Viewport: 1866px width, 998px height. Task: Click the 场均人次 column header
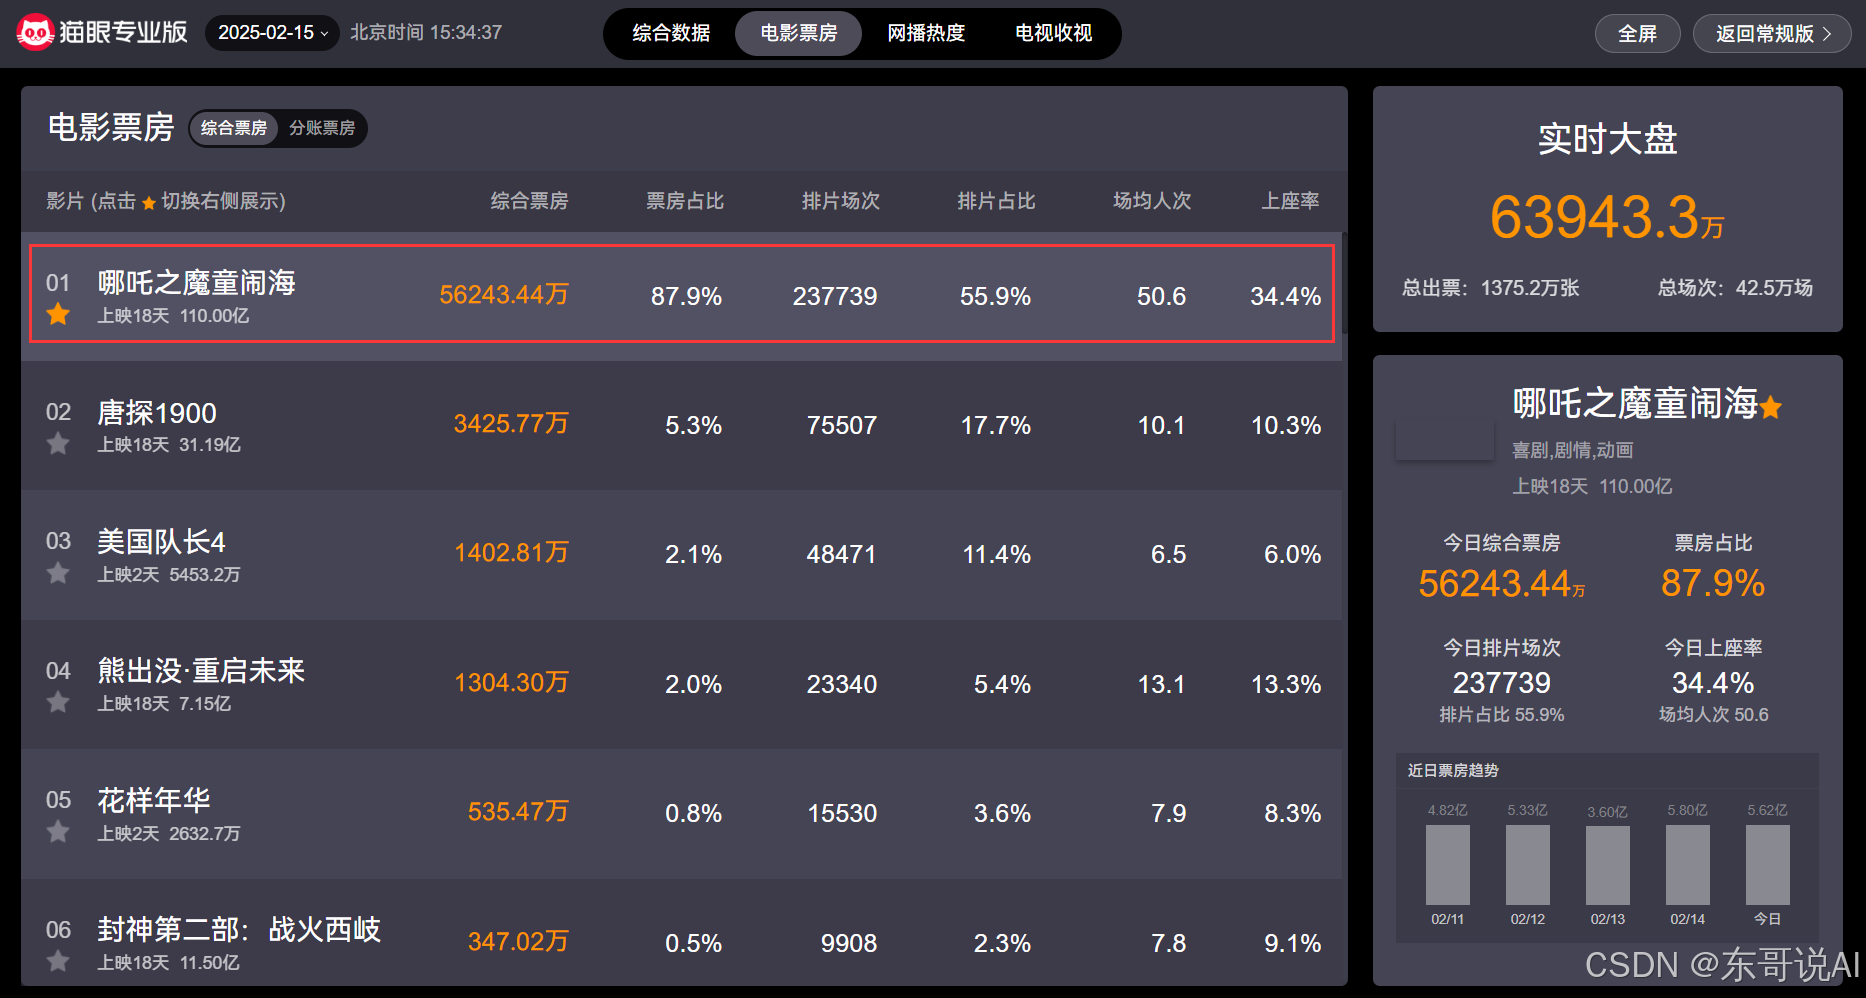(1152, 201)
